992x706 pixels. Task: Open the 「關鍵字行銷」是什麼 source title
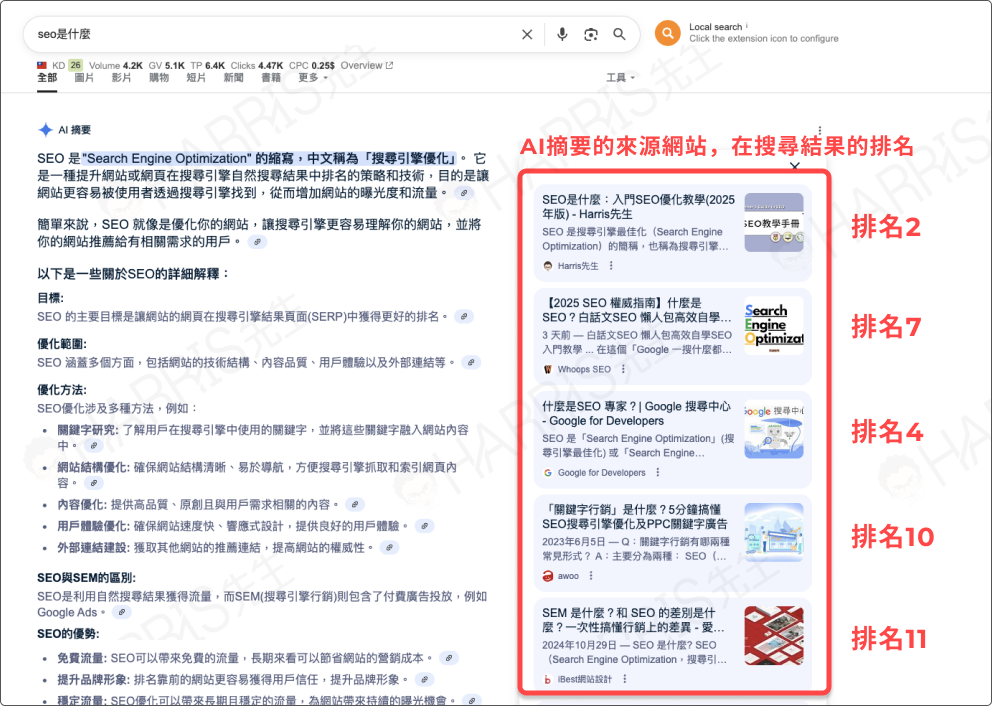(x=635, y=517)
